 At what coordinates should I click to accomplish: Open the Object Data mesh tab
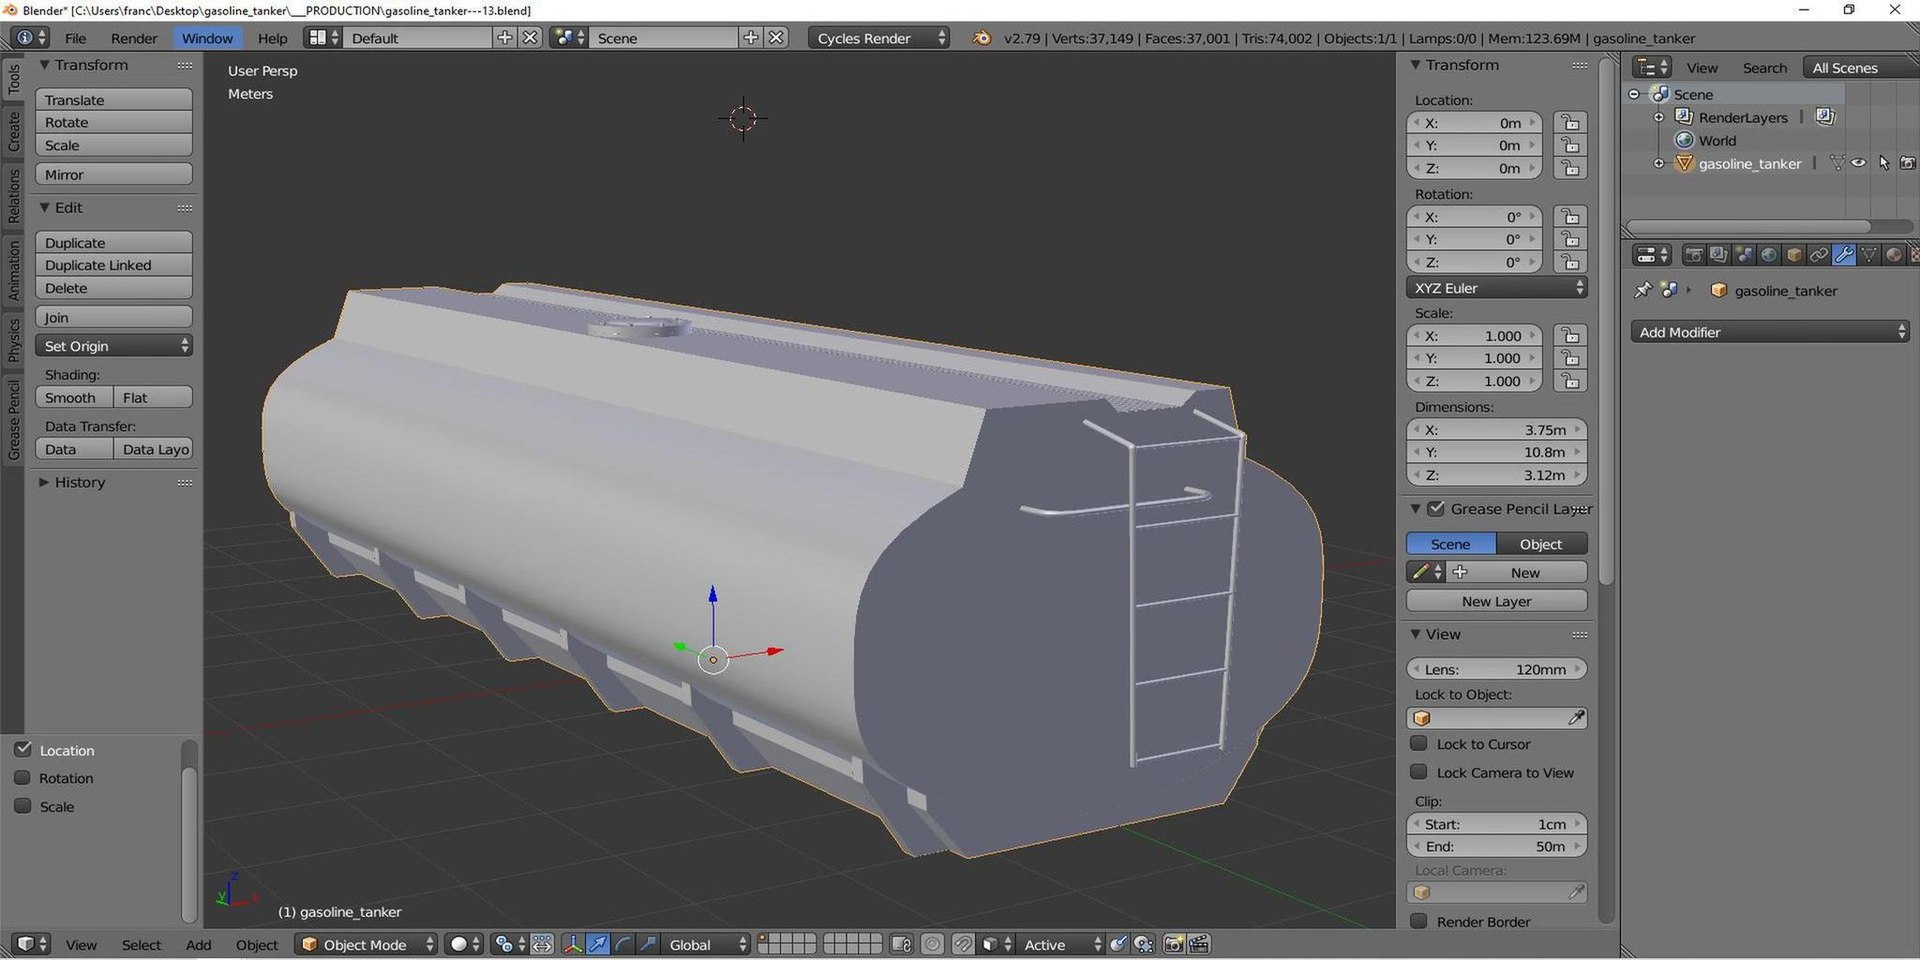point(1869,255)
